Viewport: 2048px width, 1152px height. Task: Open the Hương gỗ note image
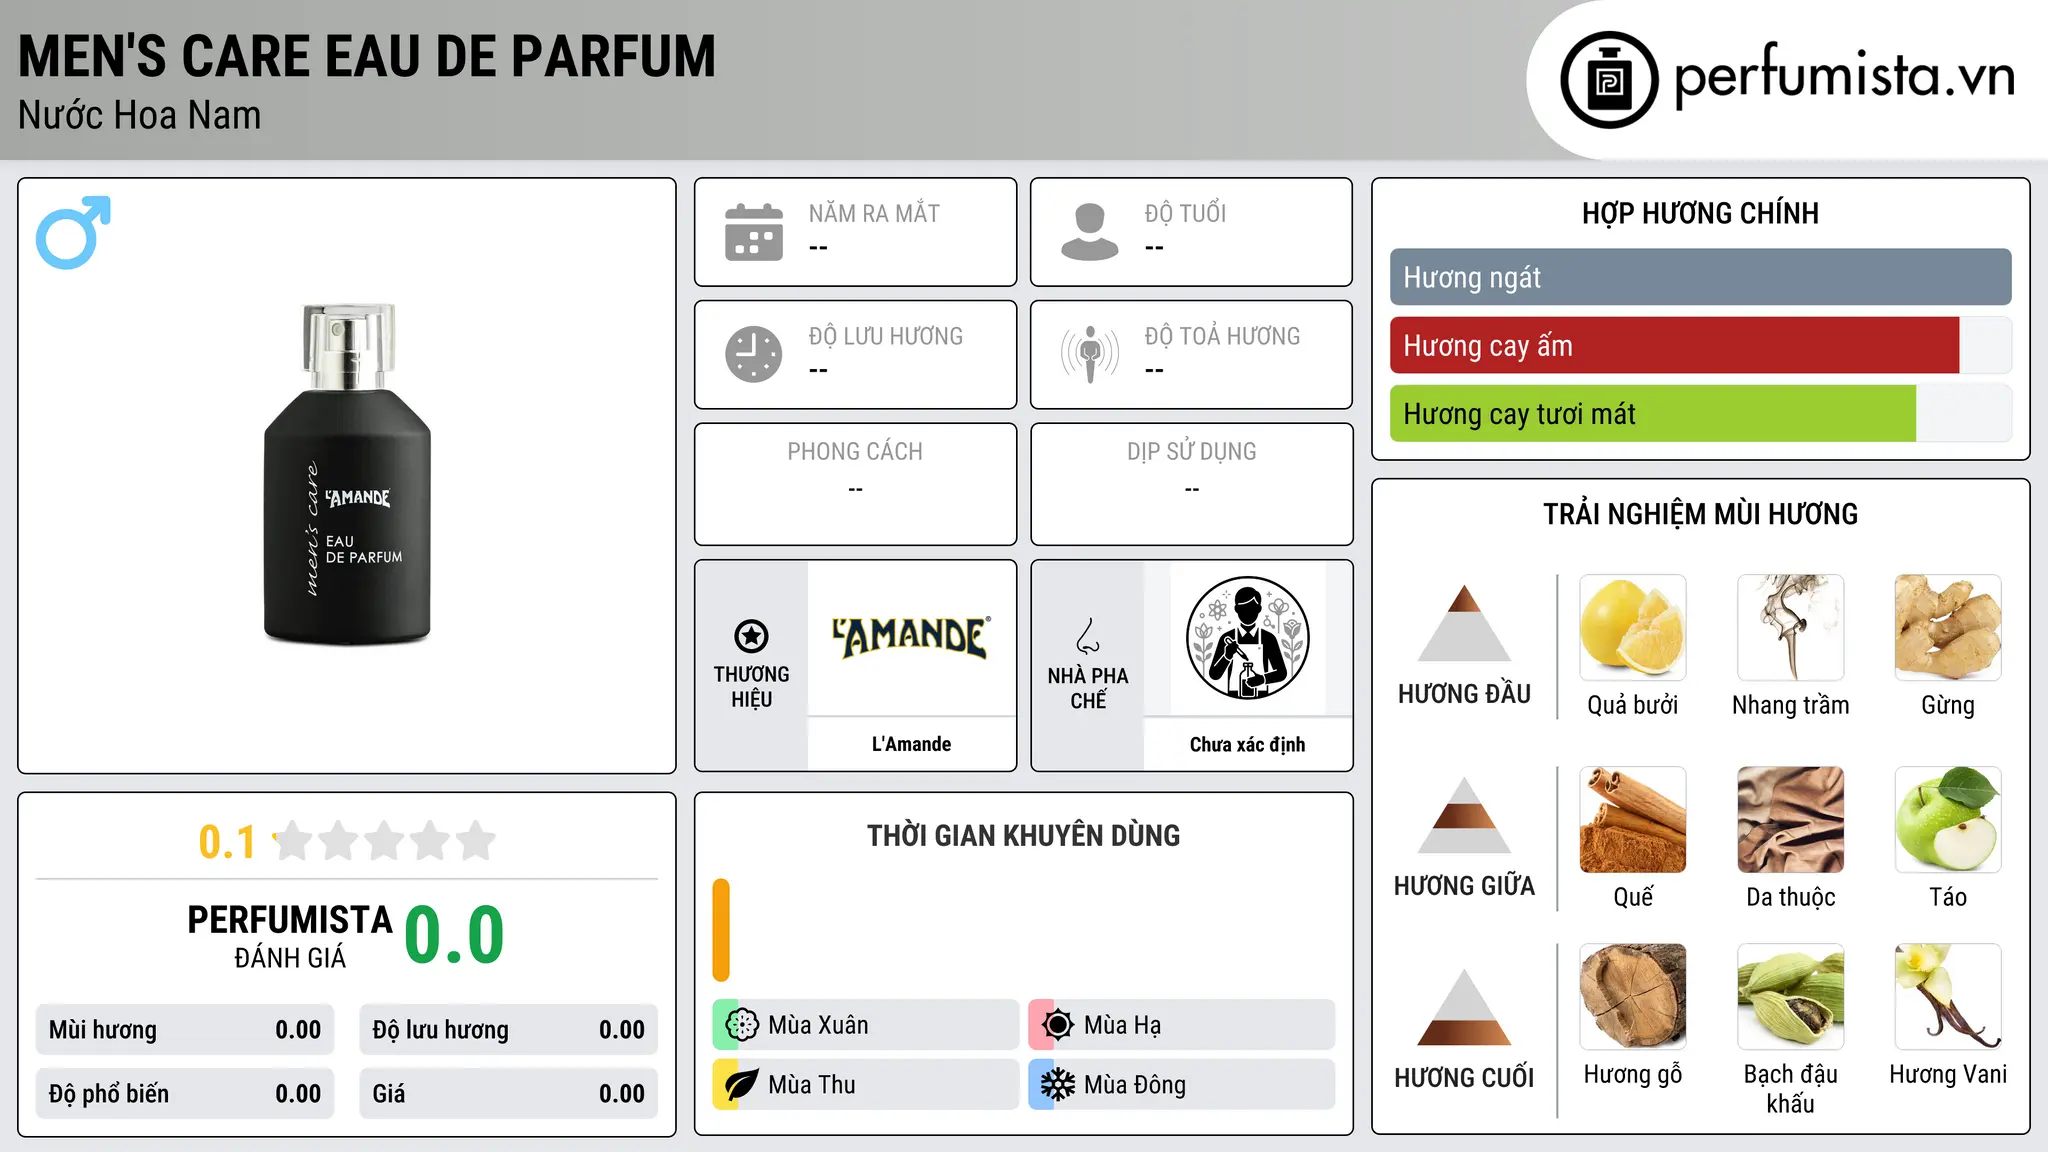[x=1633, y=997]
